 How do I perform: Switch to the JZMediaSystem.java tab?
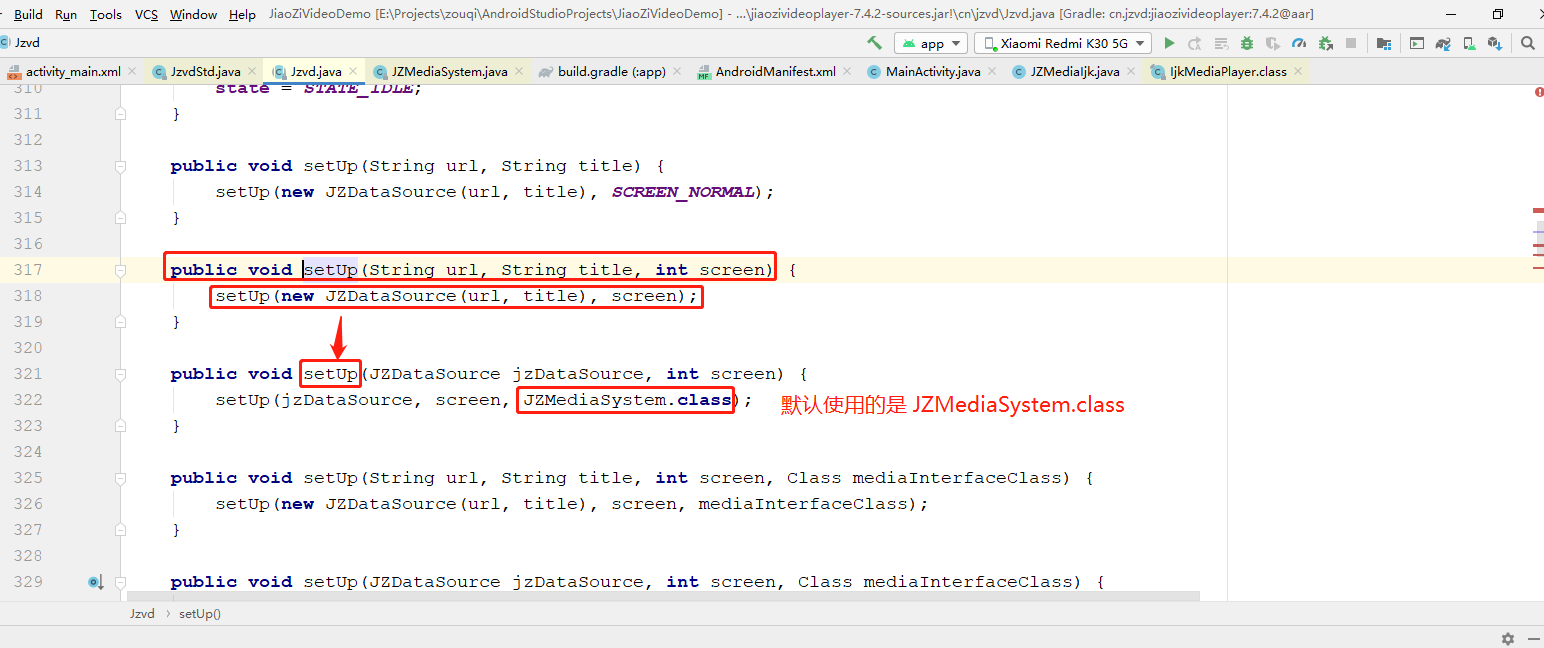point(449,72)
